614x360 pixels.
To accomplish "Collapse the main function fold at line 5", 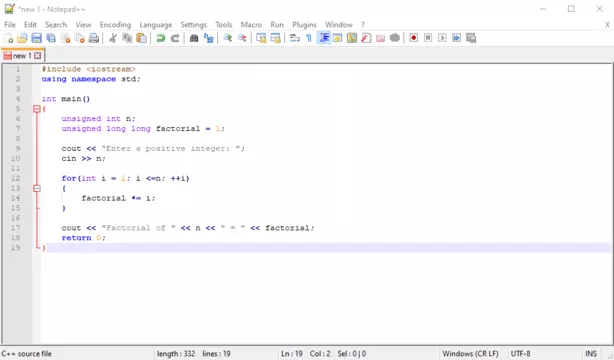I will [37, 109].
